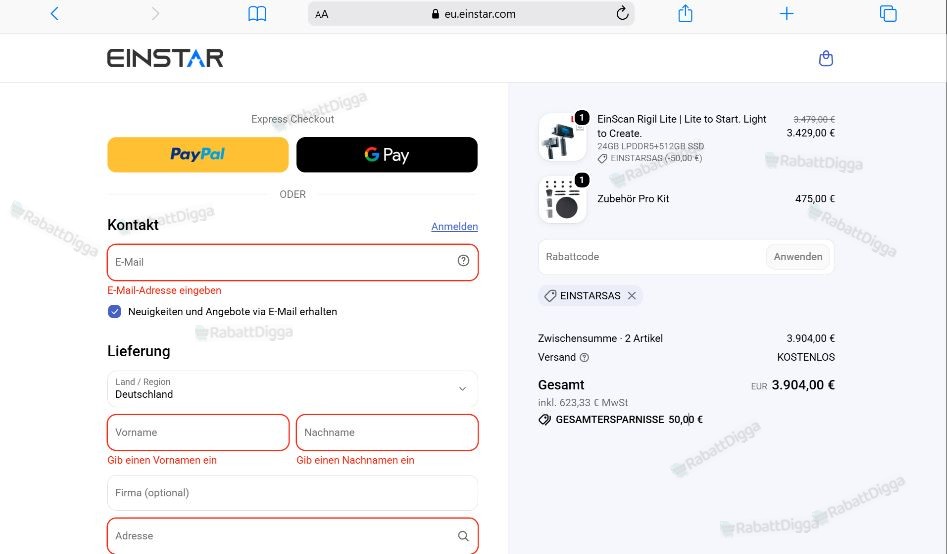Click the Safari forward arrow
947x554 pixels.
[x=155, y=13]
